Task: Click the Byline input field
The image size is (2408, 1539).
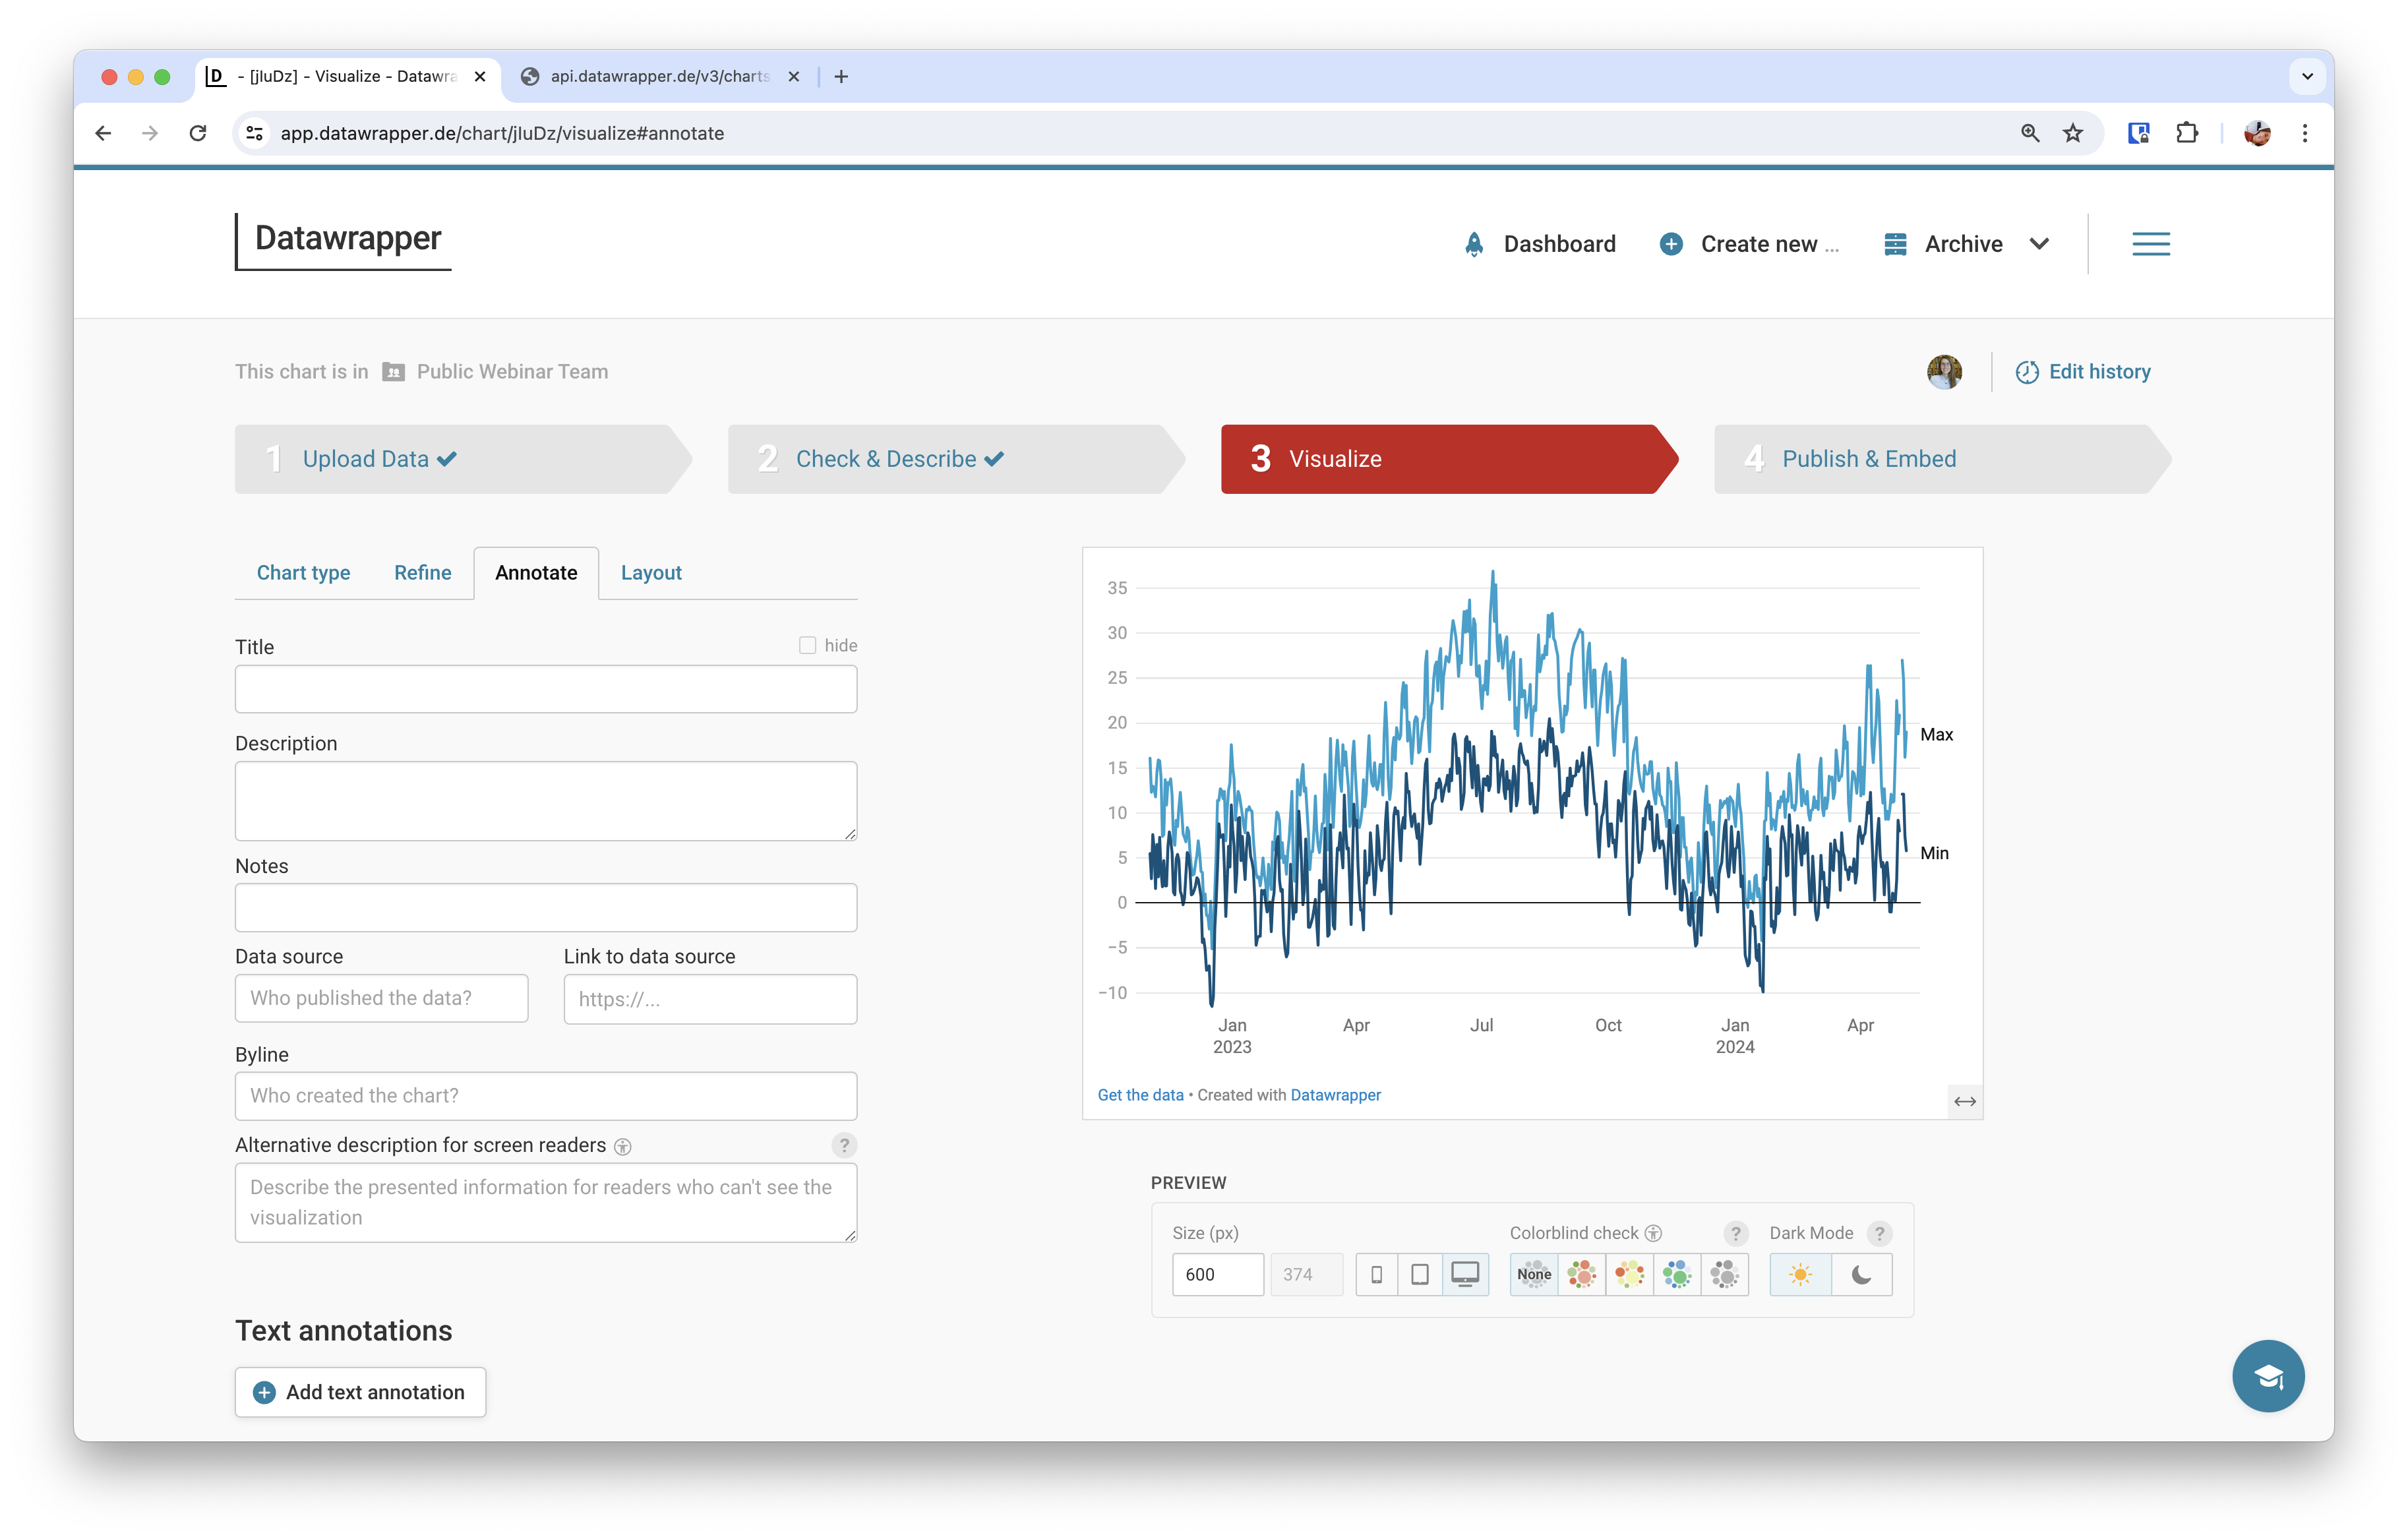Action: click(546, 1096)
